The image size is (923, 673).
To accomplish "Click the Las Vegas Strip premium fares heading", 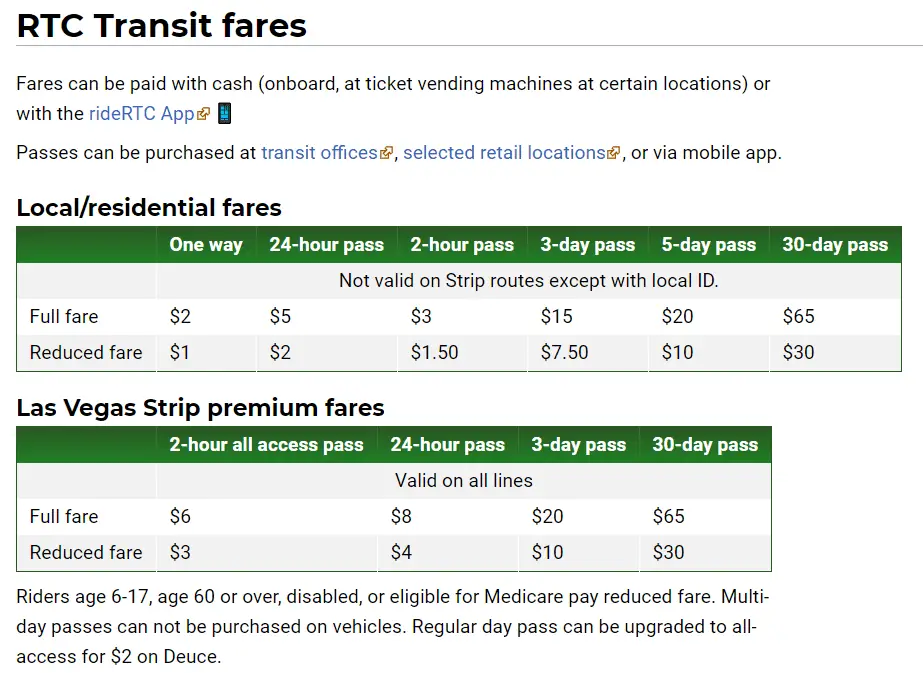I will coord(200,408).
